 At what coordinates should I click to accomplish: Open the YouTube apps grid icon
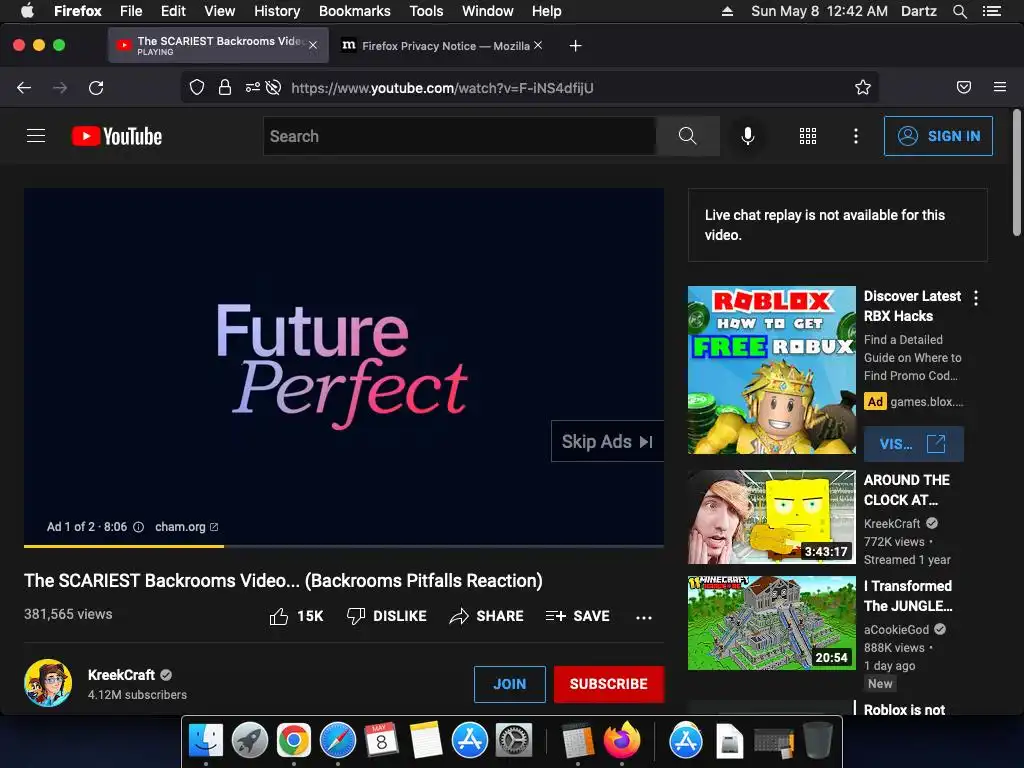[808, 136]
